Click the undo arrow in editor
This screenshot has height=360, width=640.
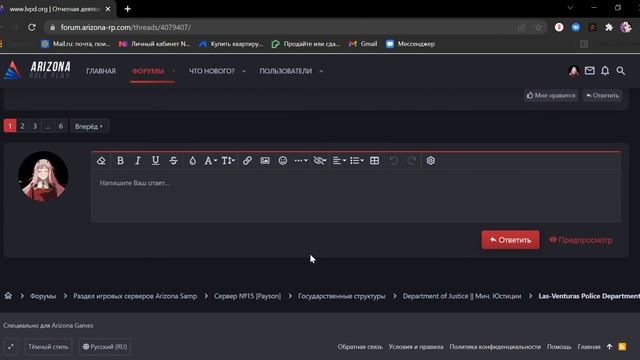[393, 161]
